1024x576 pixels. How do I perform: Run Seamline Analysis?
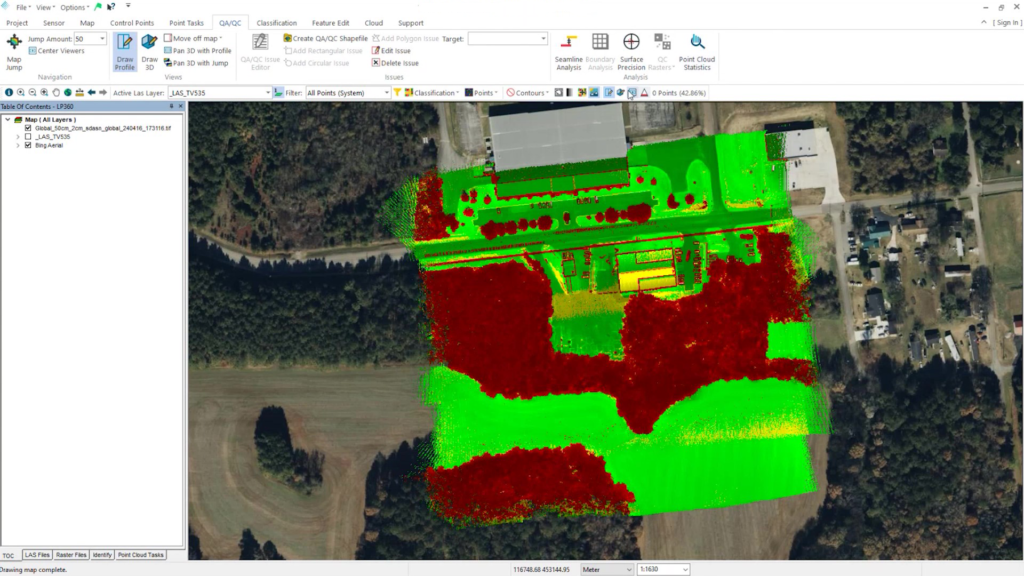coord(568,50)
